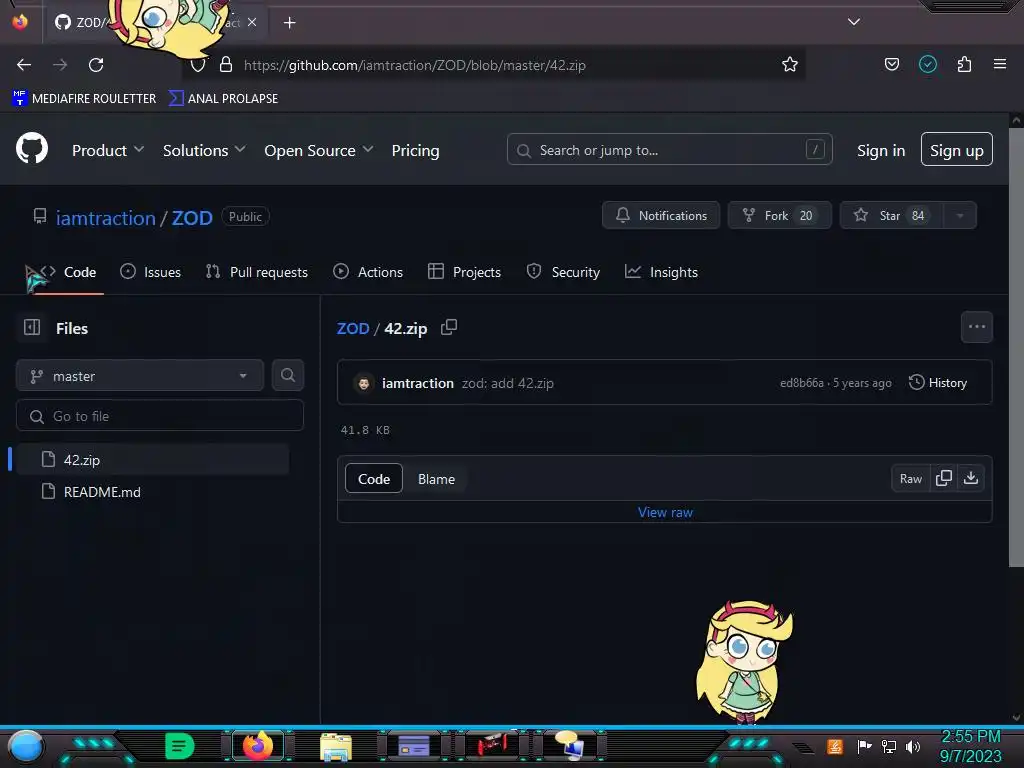Viewport: 1024px width, 768px height.
Task: Click the volume speaker tray icon
Action: (x=913, y=746)
